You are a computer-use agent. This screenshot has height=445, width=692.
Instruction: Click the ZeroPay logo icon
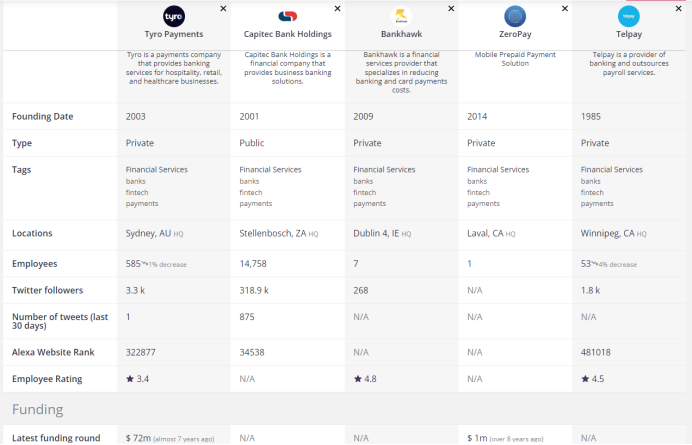[515, 16]
